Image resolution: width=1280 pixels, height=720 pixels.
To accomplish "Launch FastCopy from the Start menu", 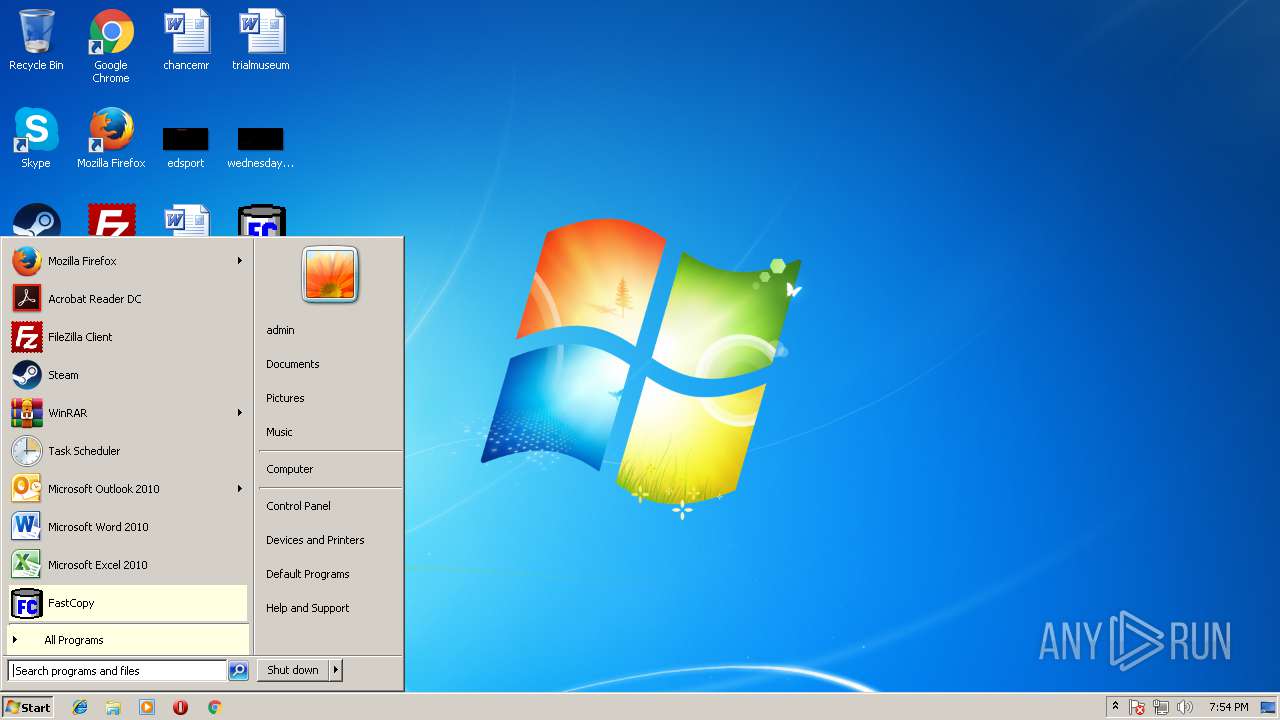I will point(127,603).
